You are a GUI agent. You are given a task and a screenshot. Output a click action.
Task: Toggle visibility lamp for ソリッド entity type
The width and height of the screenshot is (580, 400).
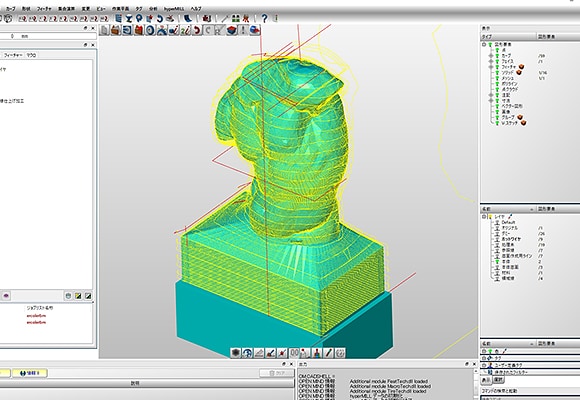tap(498, 73)
